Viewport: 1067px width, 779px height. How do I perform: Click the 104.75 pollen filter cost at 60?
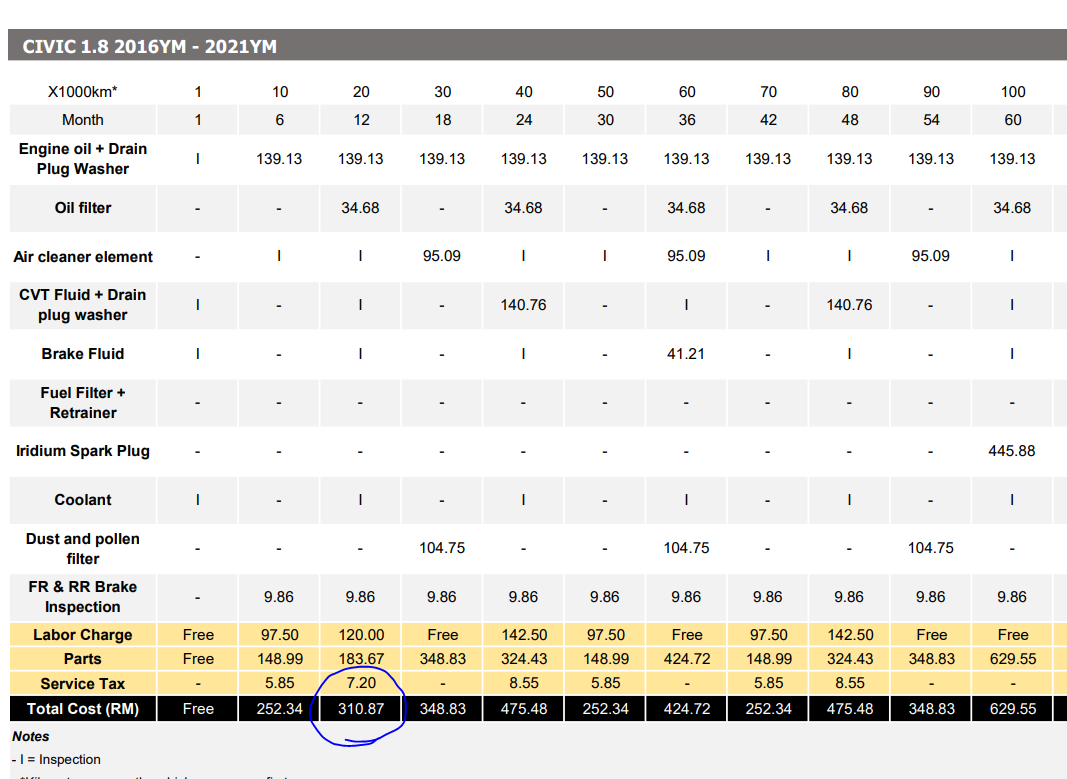[x=686, y=548]
